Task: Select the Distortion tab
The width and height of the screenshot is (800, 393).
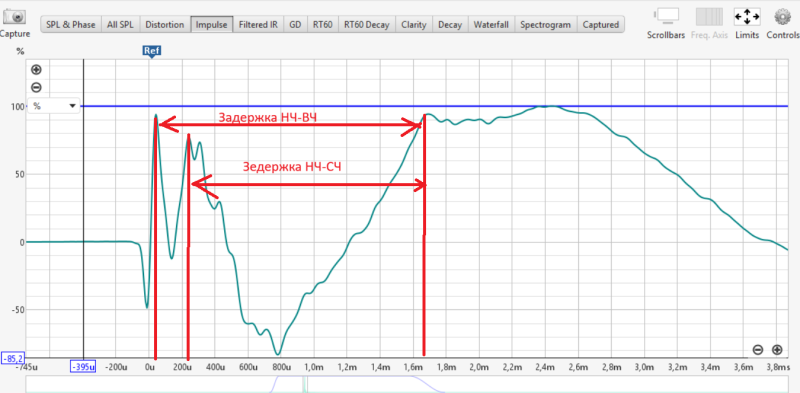Action: 164,24
